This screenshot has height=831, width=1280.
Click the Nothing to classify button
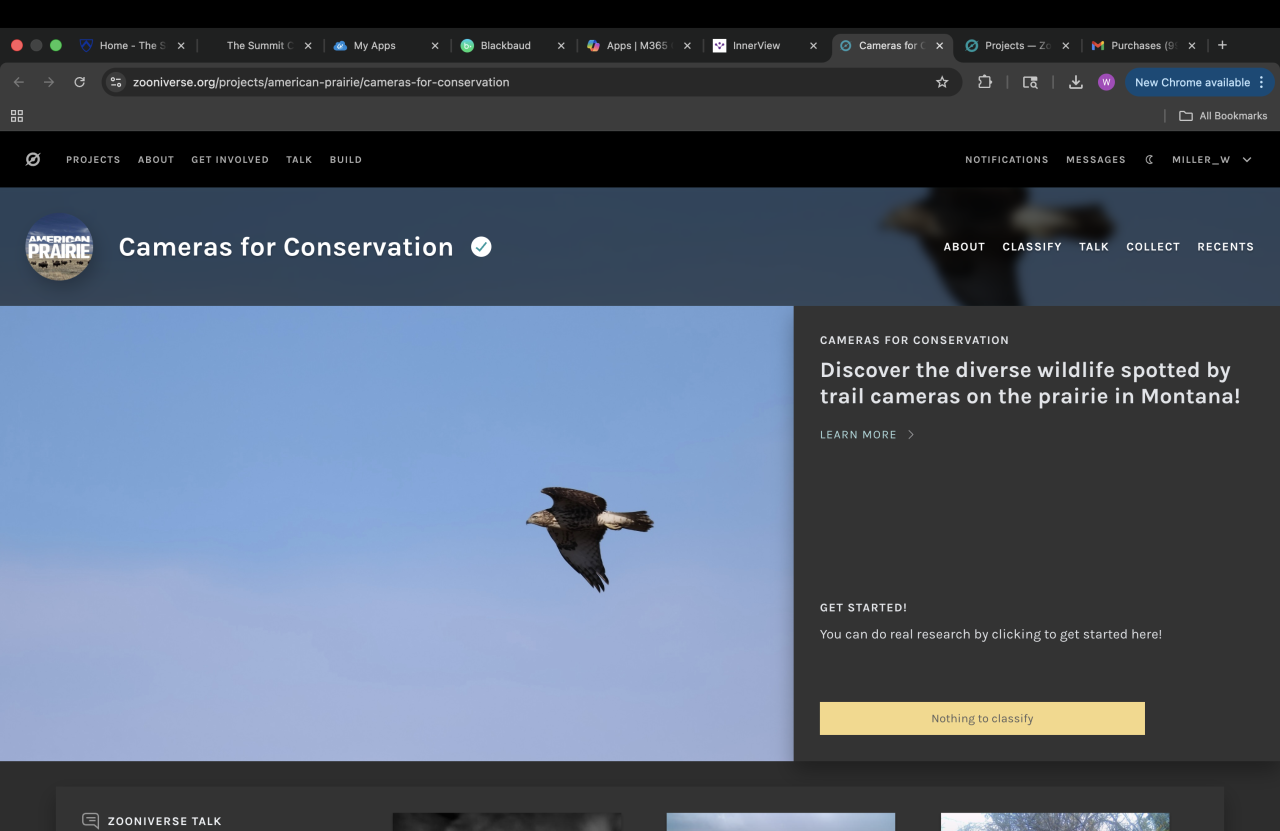coord(982,718)
